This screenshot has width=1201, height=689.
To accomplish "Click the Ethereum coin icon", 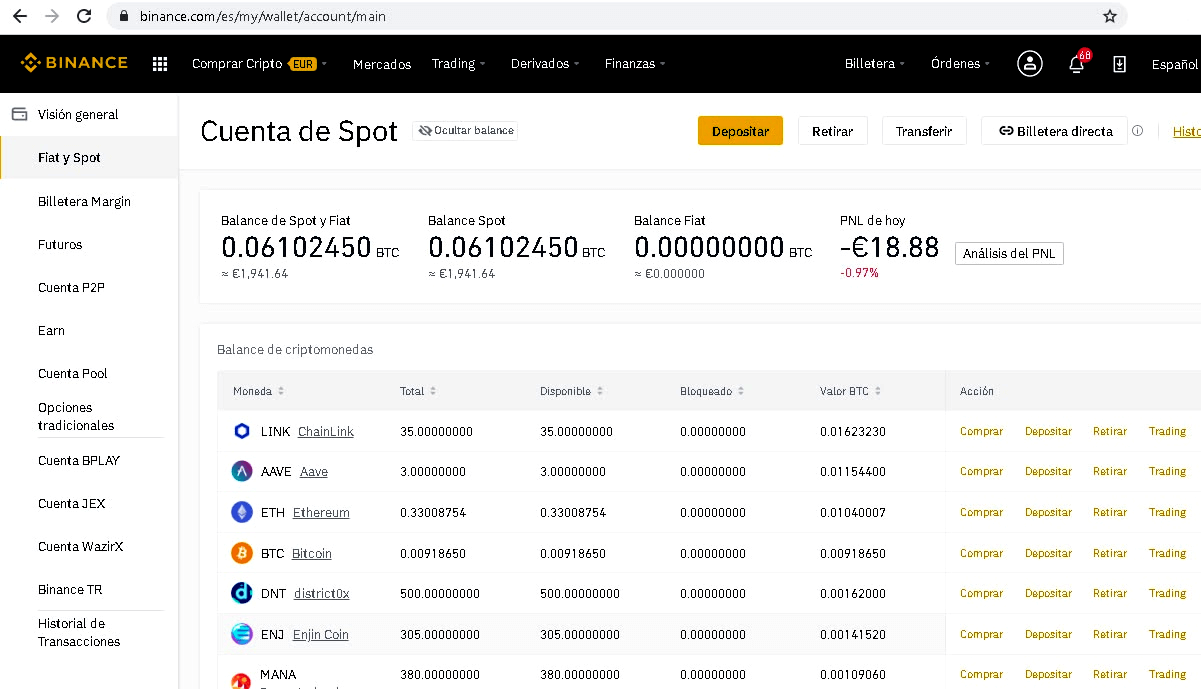I will tap(241, 511).
